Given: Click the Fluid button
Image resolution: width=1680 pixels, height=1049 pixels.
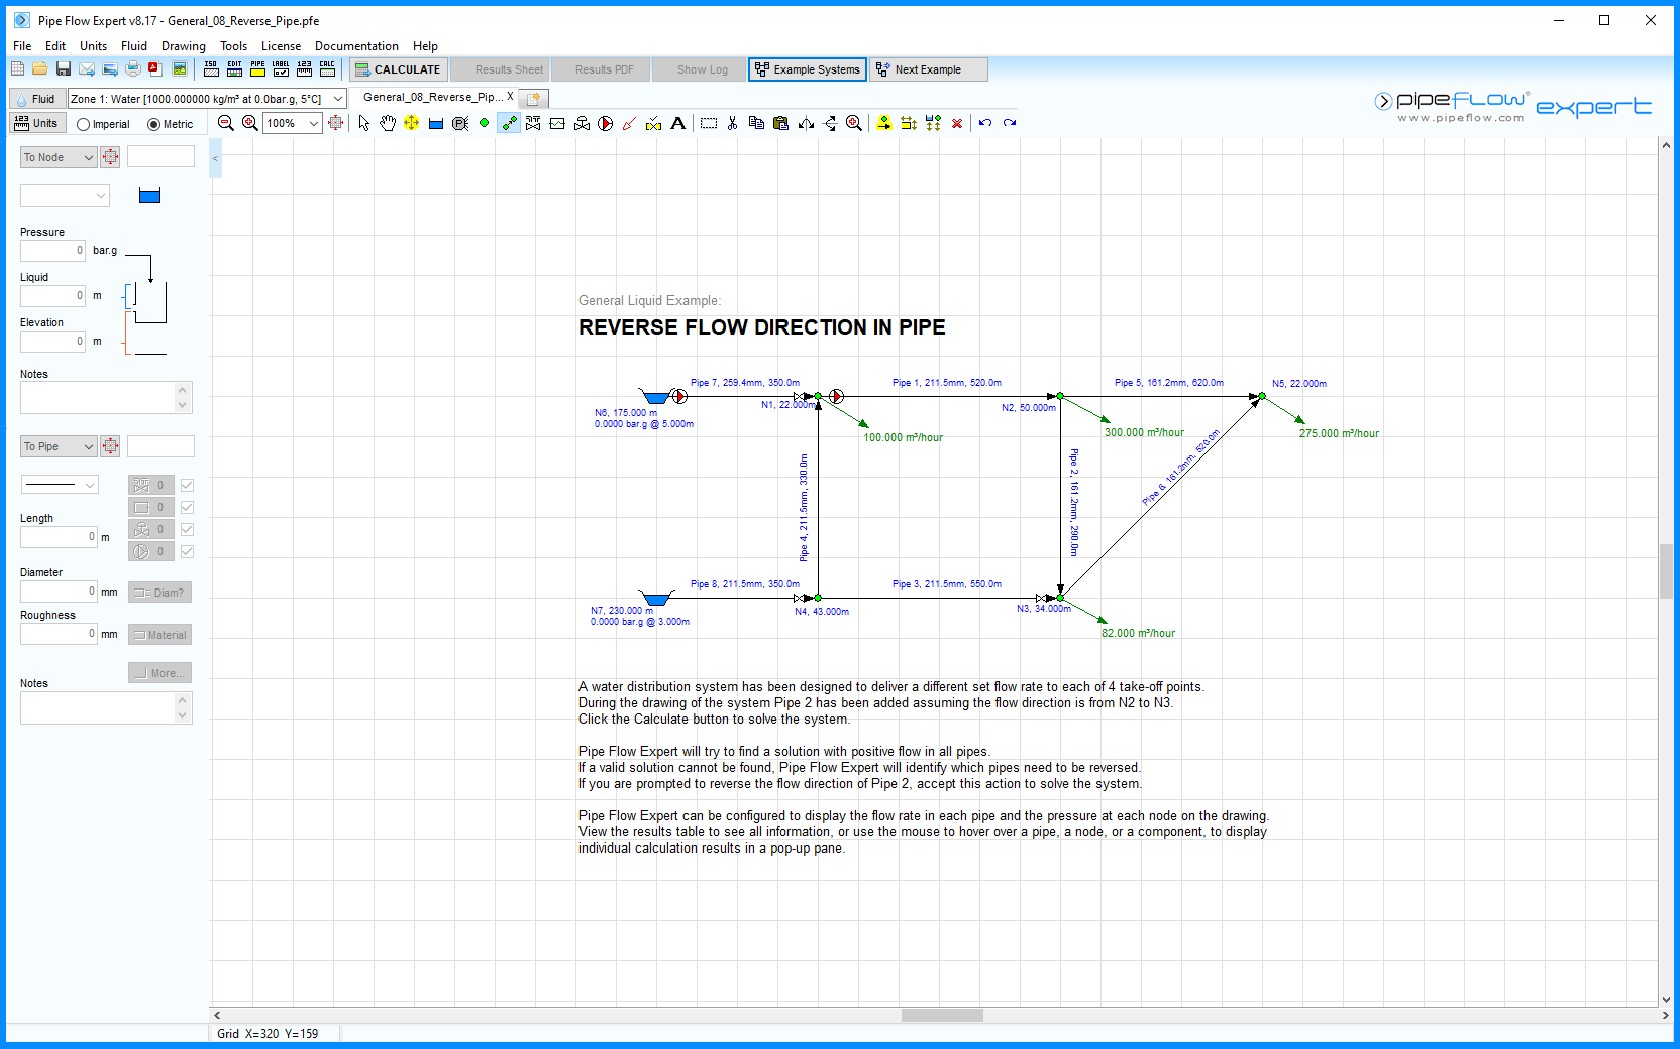Looking at the screenshot, I should pos(36,99).
